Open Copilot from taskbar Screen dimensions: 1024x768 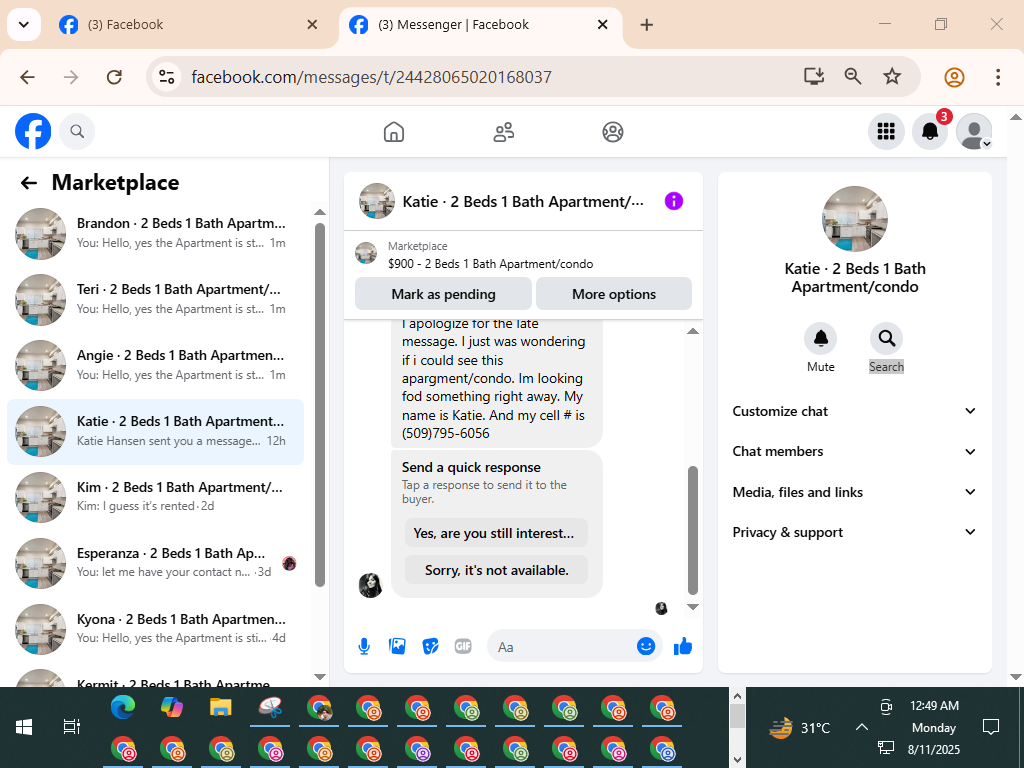[x=172, y=707]
